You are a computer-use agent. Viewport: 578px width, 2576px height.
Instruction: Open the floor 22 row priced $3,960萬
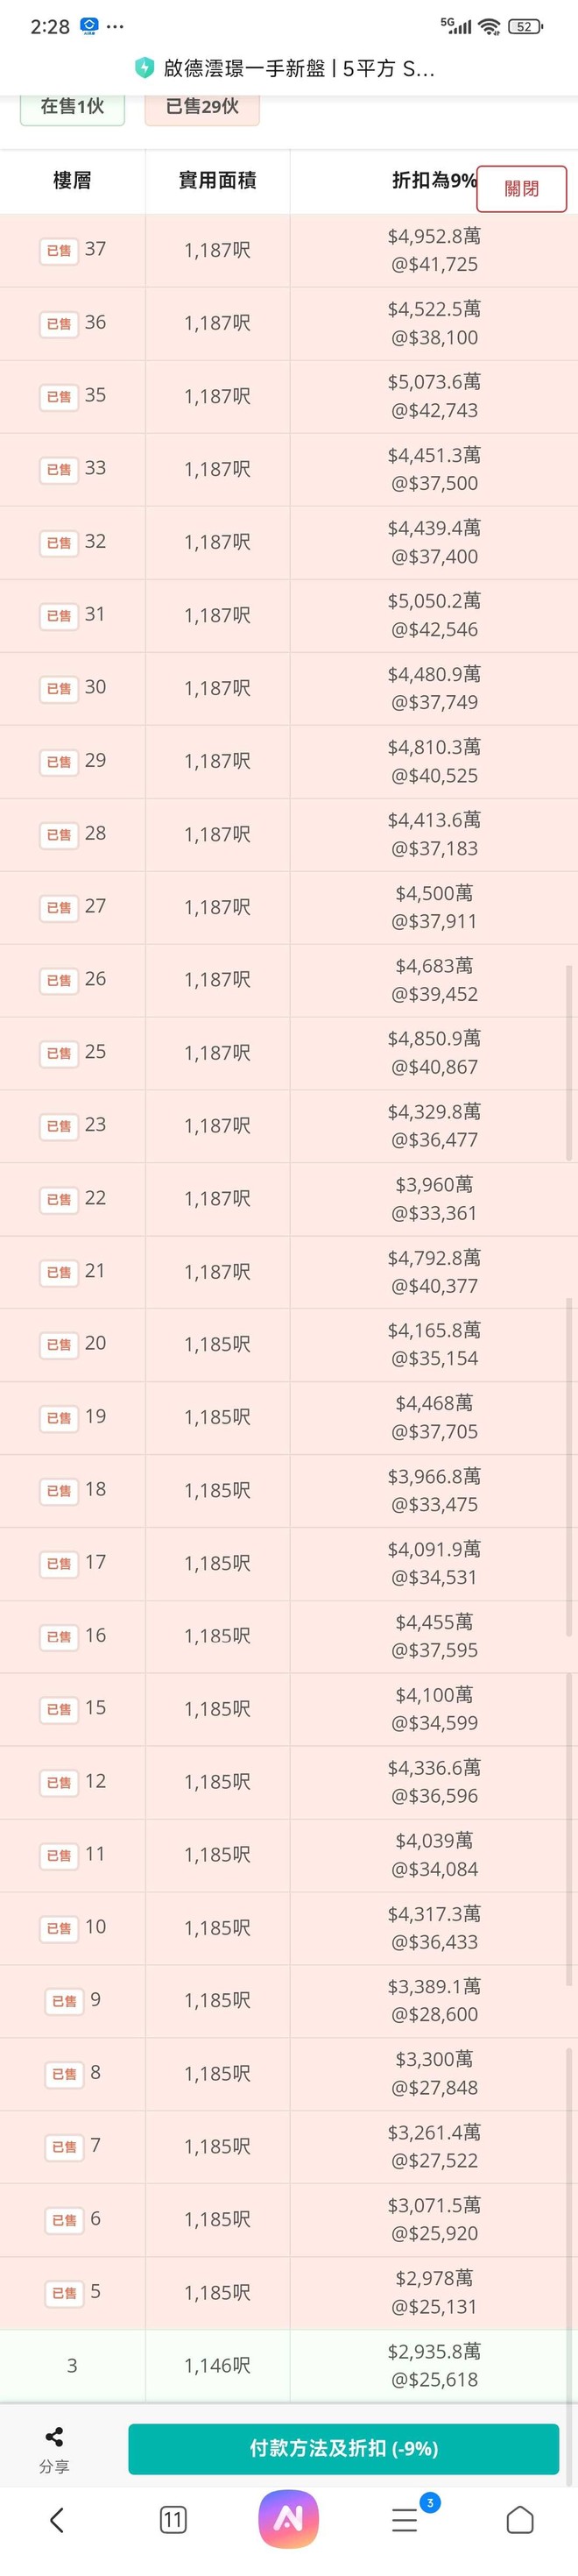pyautogui.click(x=289, y=1198)
